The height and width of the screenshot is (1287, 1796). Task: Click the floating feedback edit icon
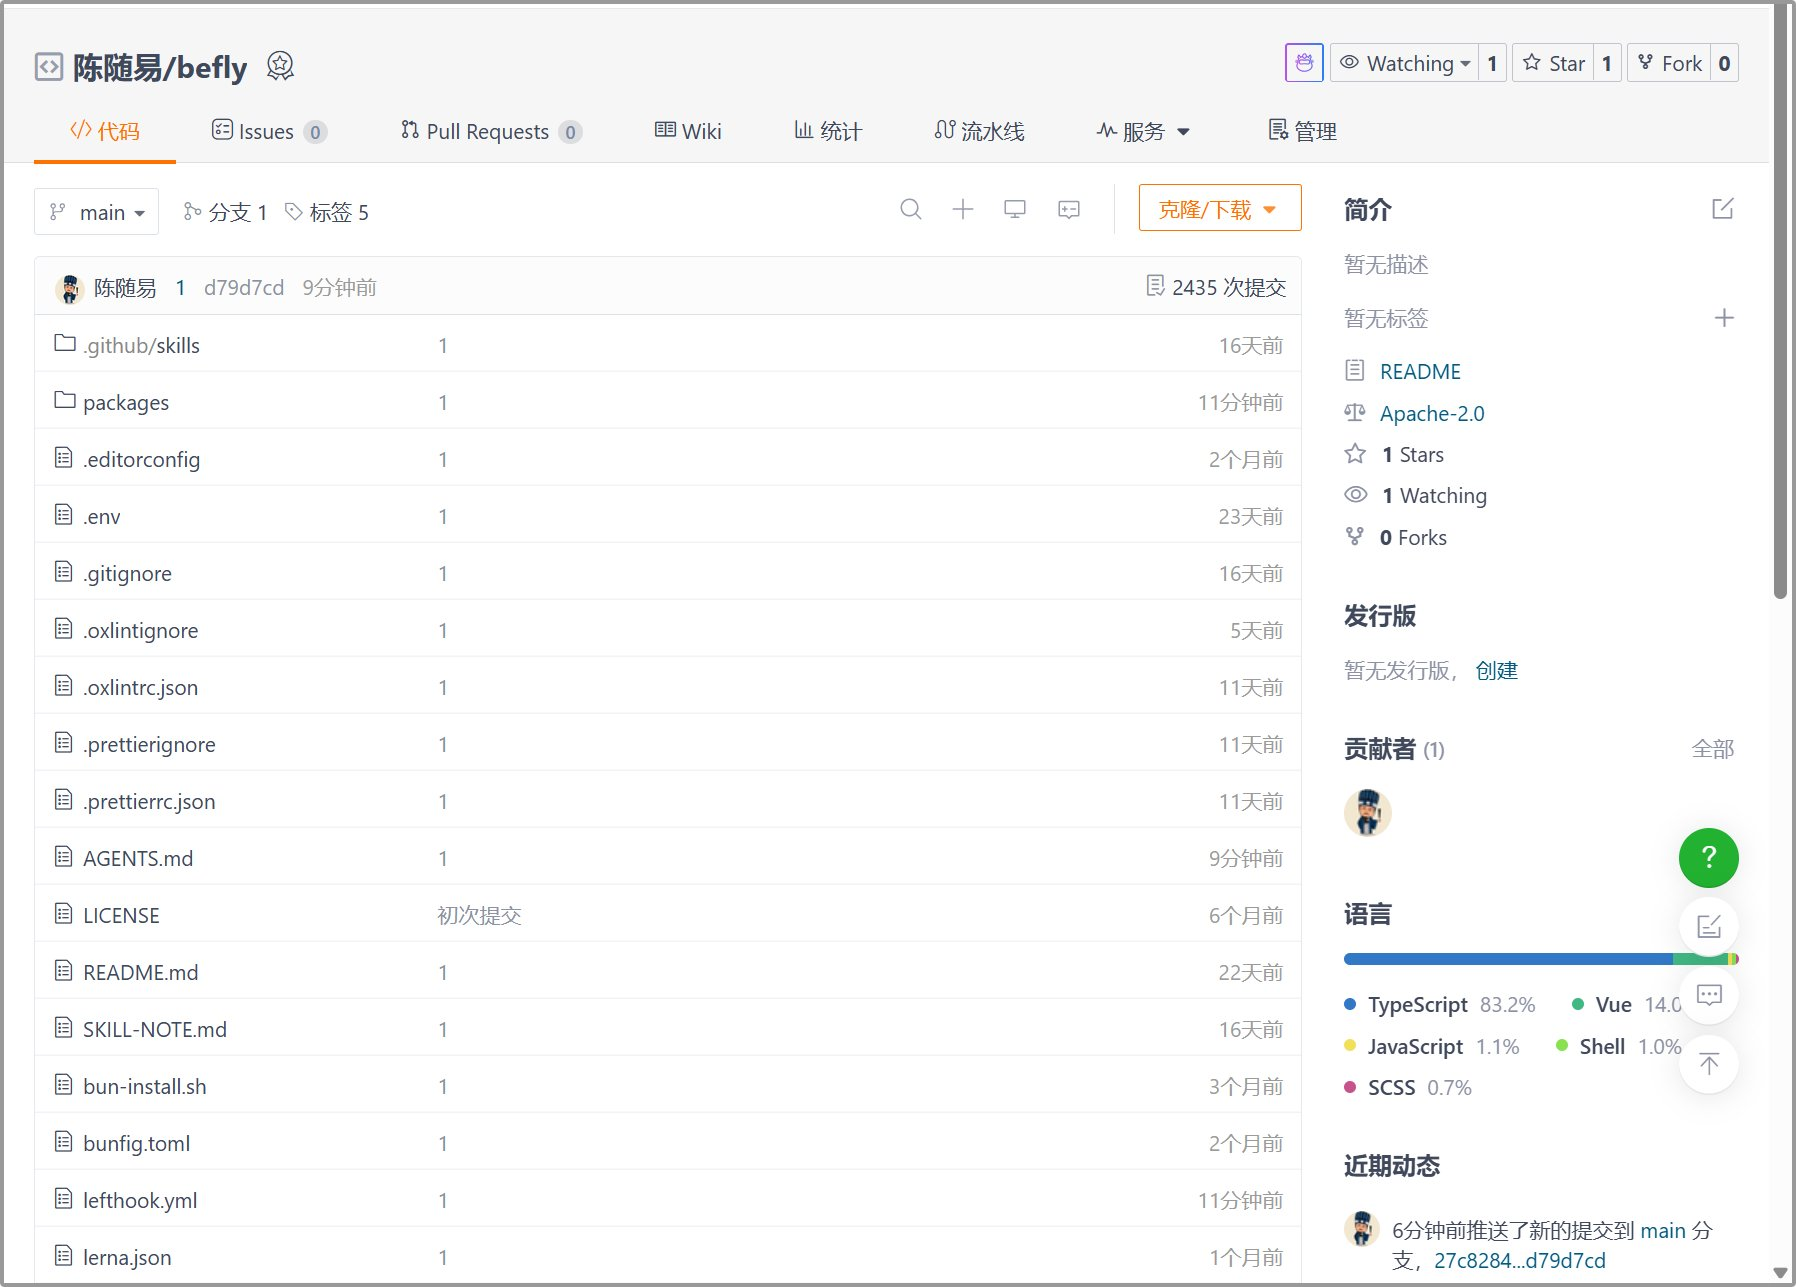coord(1709,926)
